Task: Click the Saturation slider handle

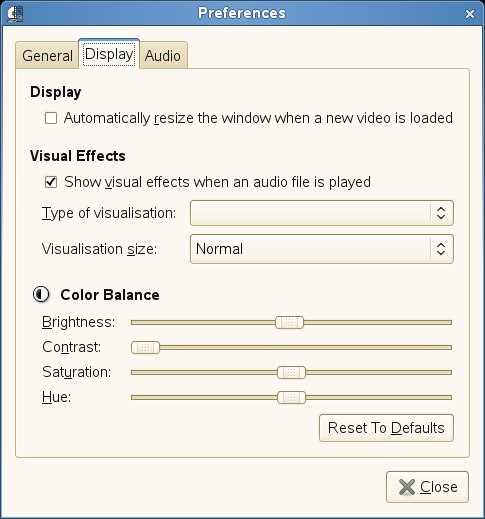Action: pos(291,372)
